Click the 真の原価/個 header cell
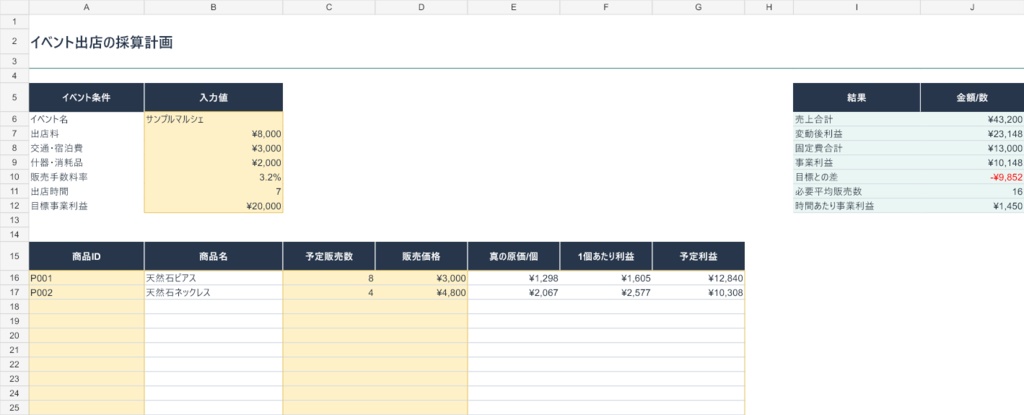This screenshot has width=1024, height=415. (x=514, y=256)
